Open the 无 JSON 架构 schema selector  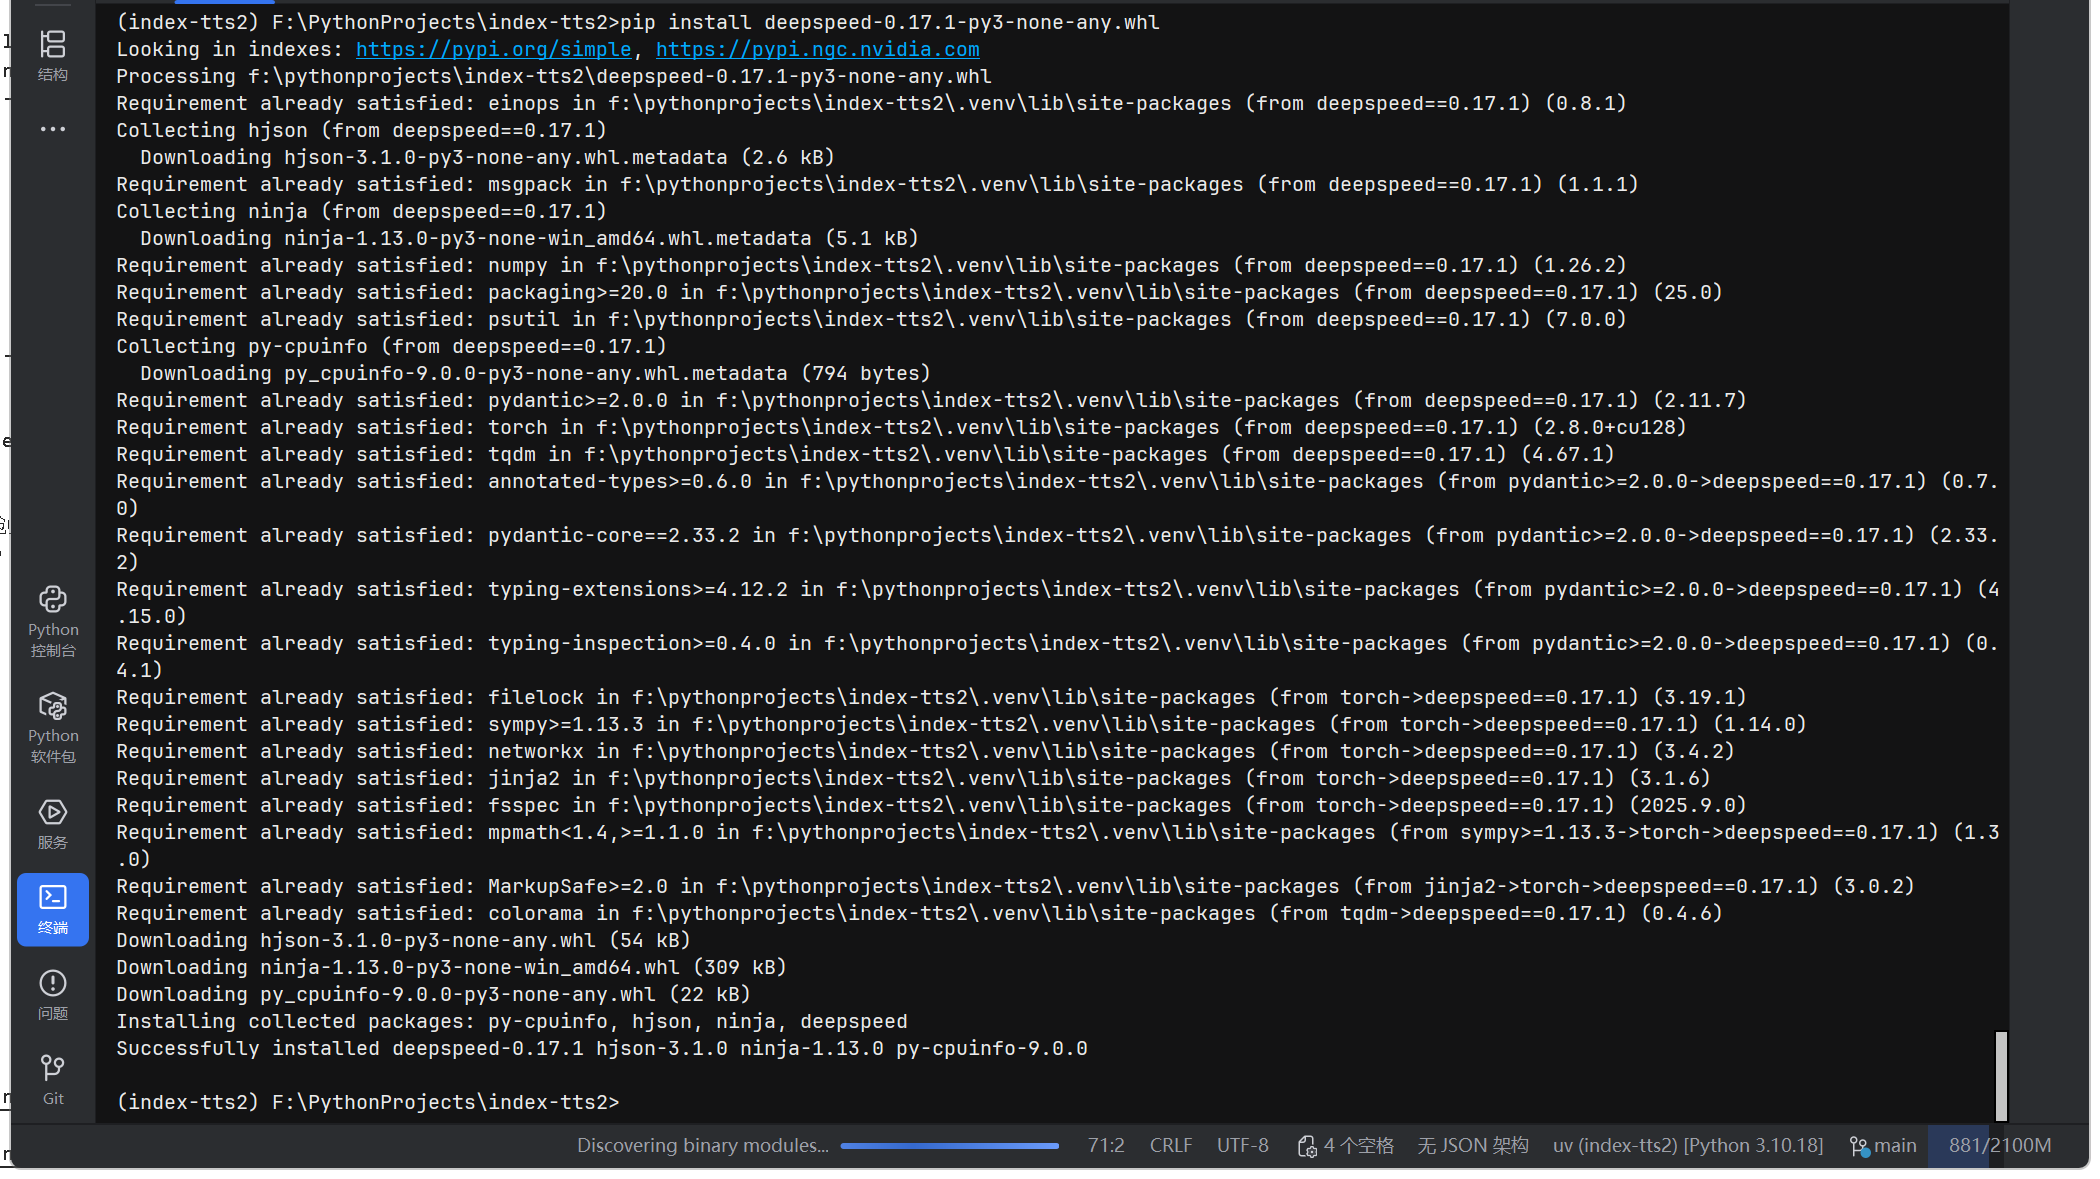tap(1472, 1145)
